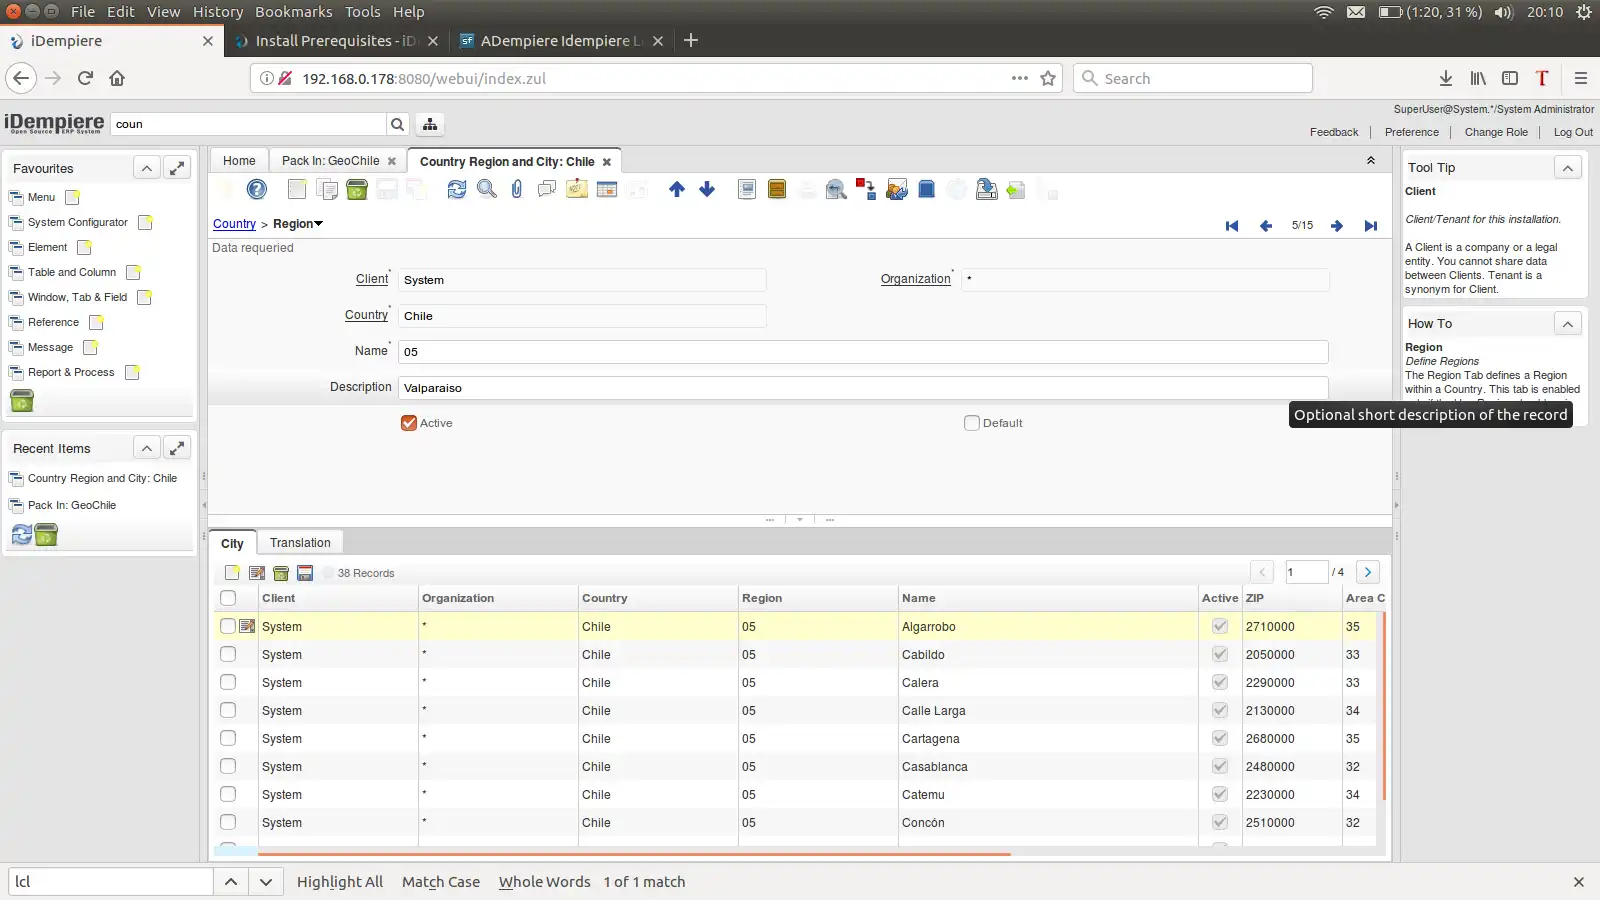Open the Report toolbar icon
The width and height of the screenshot is (1600, 900).
click(x=747, y=189)
